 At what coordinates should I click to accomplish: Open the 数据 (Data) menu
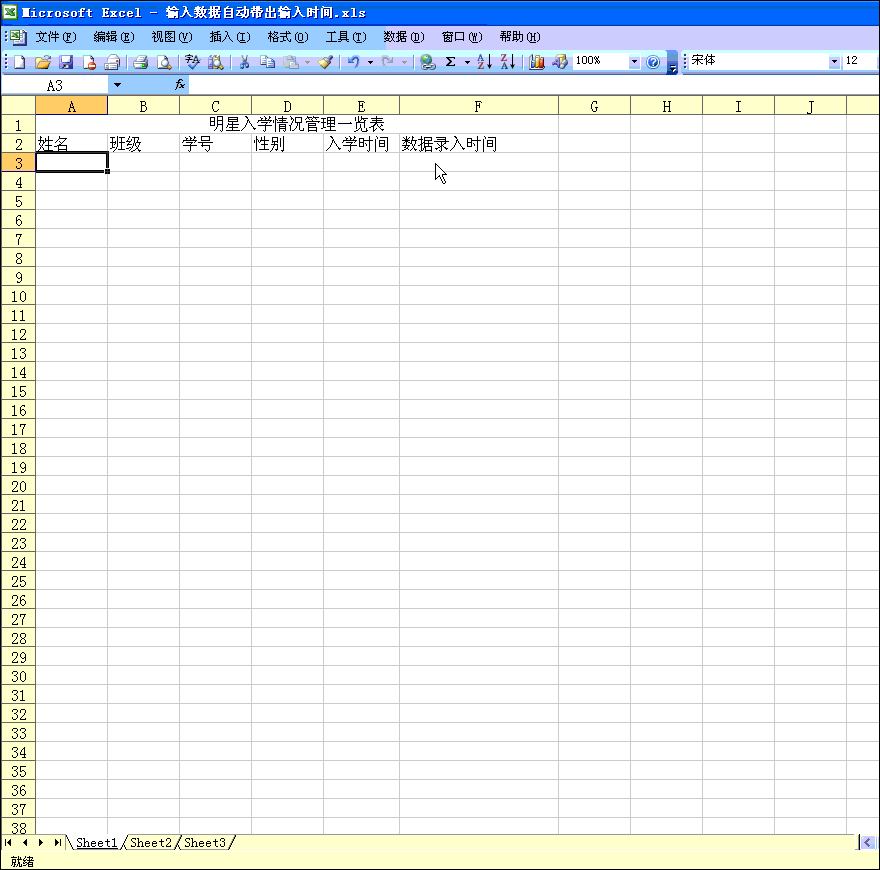[x=403, y=37]
